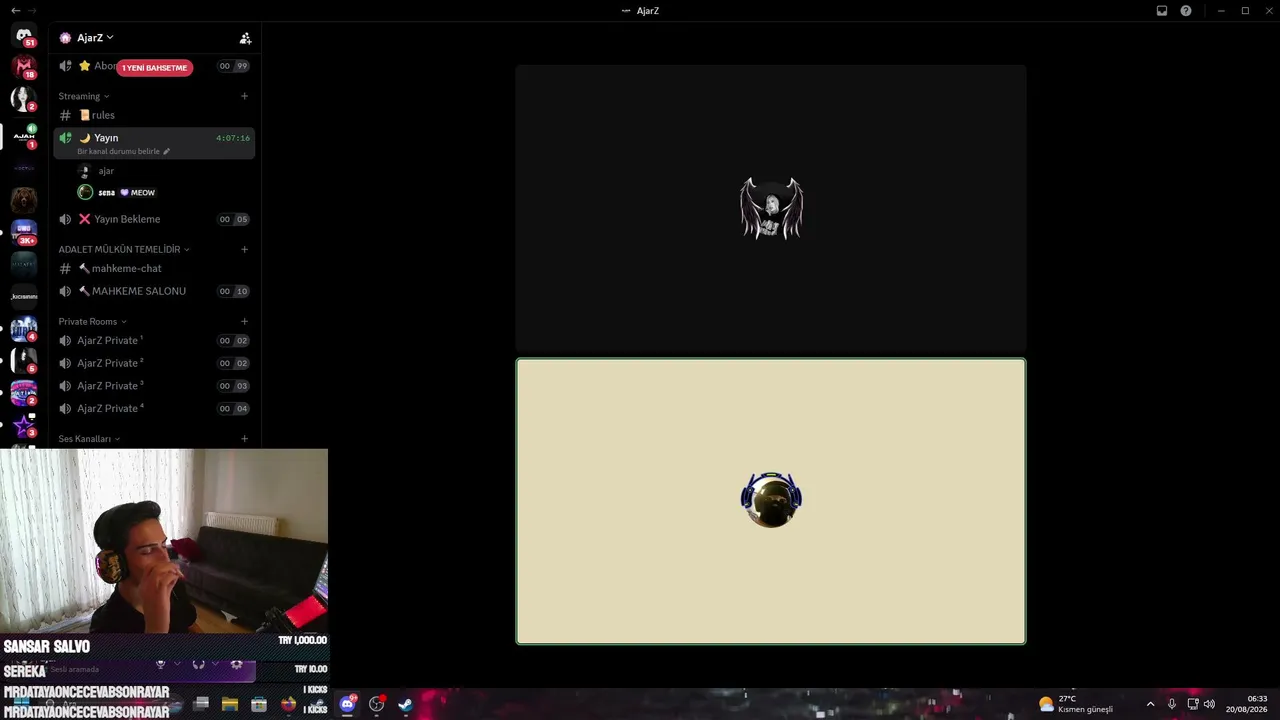Image resolution: width=1280 pixels, height=720 pixels.
Task: Open the server with badge 5
Action: pos(23,360)
